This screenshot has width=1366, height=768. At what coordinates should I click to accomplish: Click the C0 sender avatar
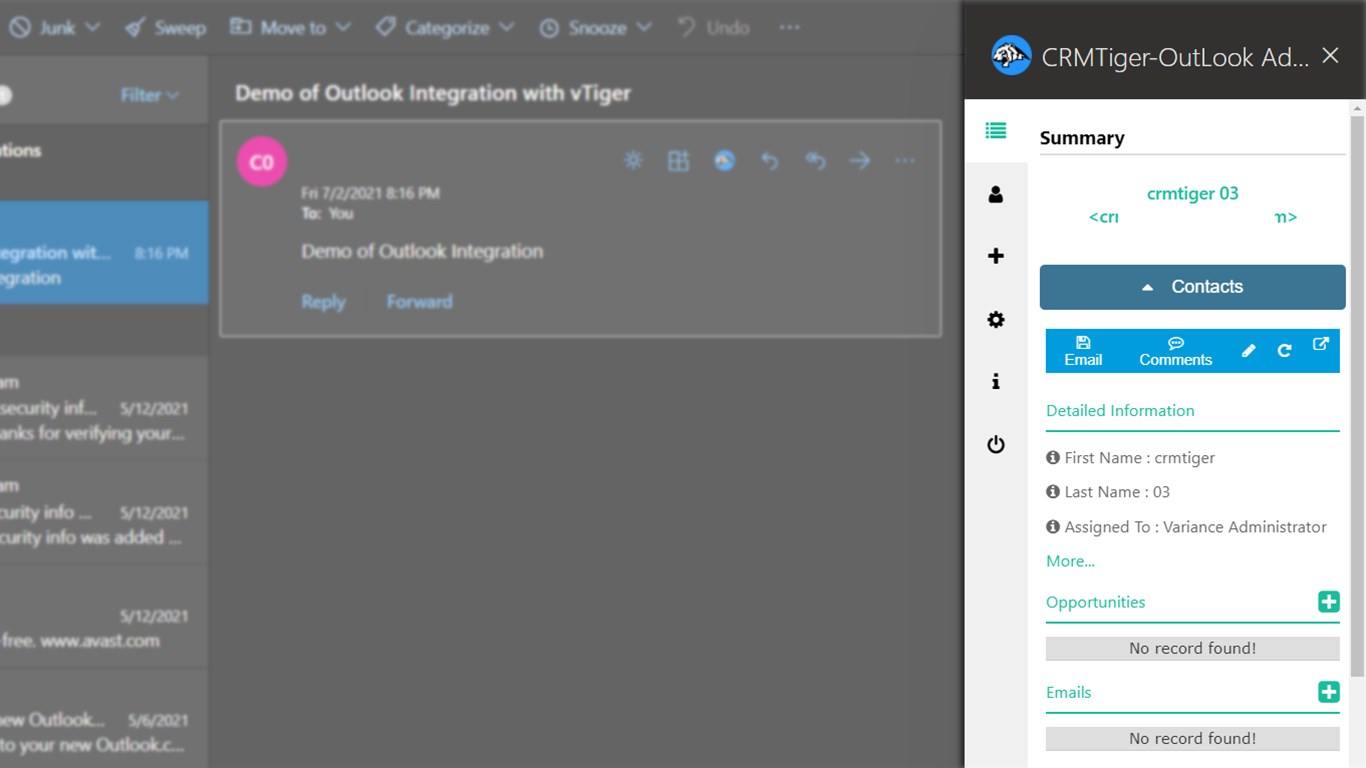click(x=261, y=162)
